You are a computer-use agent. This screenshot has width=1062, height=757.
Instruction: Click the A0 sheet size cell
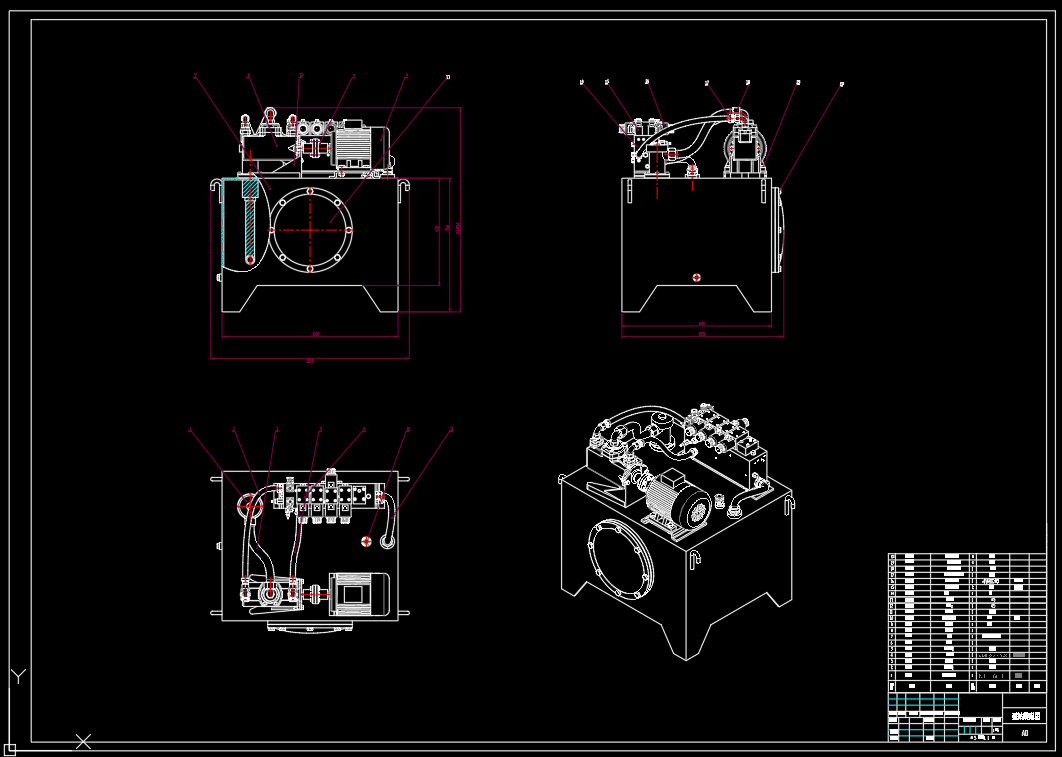click(x=1025, y=733)
